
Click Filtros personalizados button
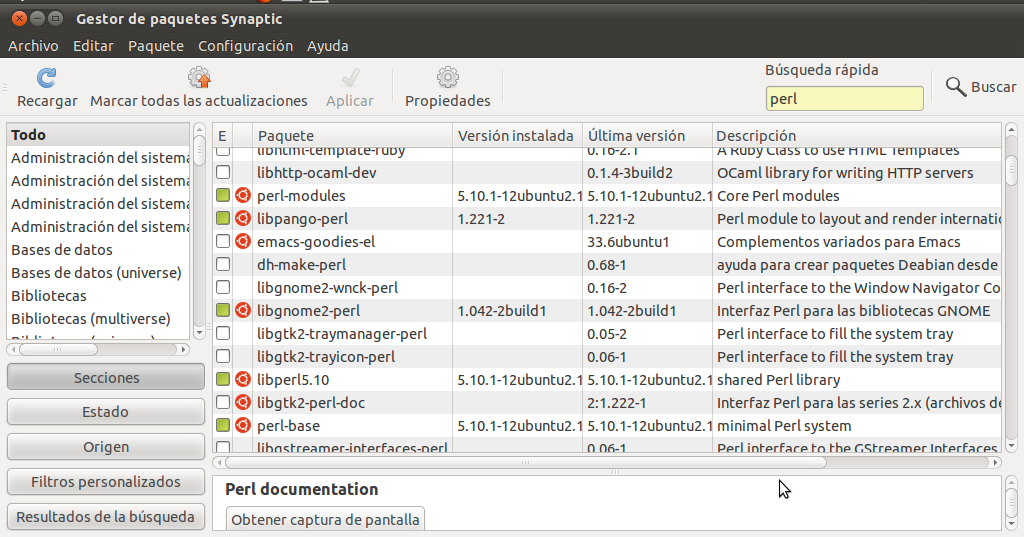106,481
